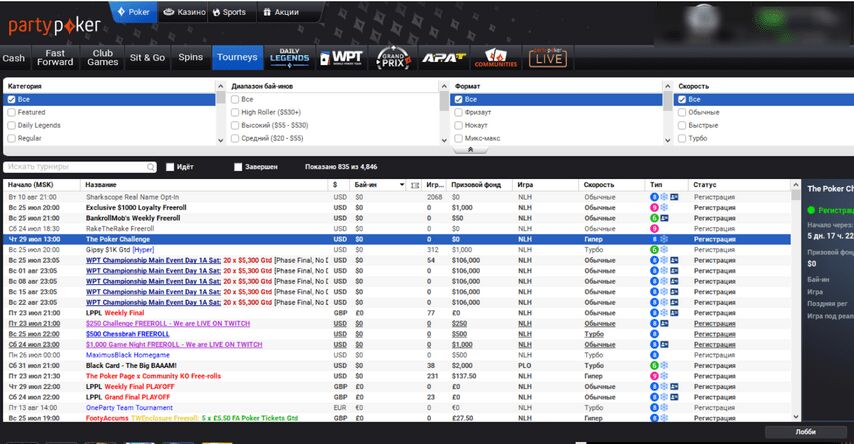Screen dimensions: 854x444
Task: Open Daily Legends tab
Action: [x=289, y=57]
